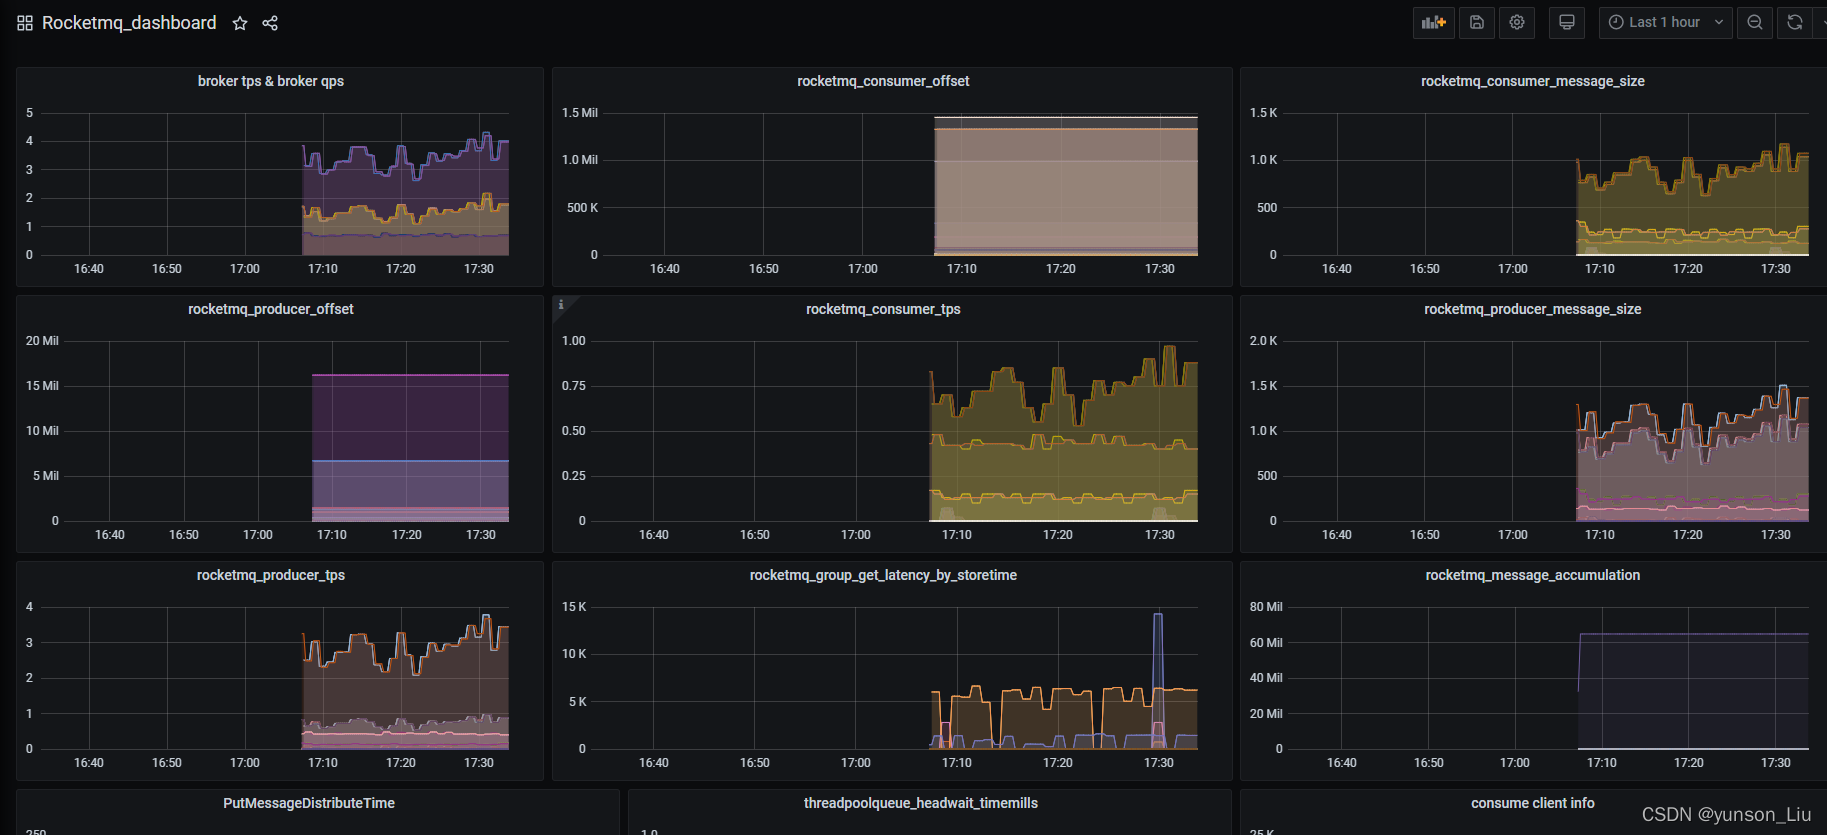The height and width of the screenshot is (835, 1827).
Task: Add a new panel to dashboard
Action: pos(1434,22)
